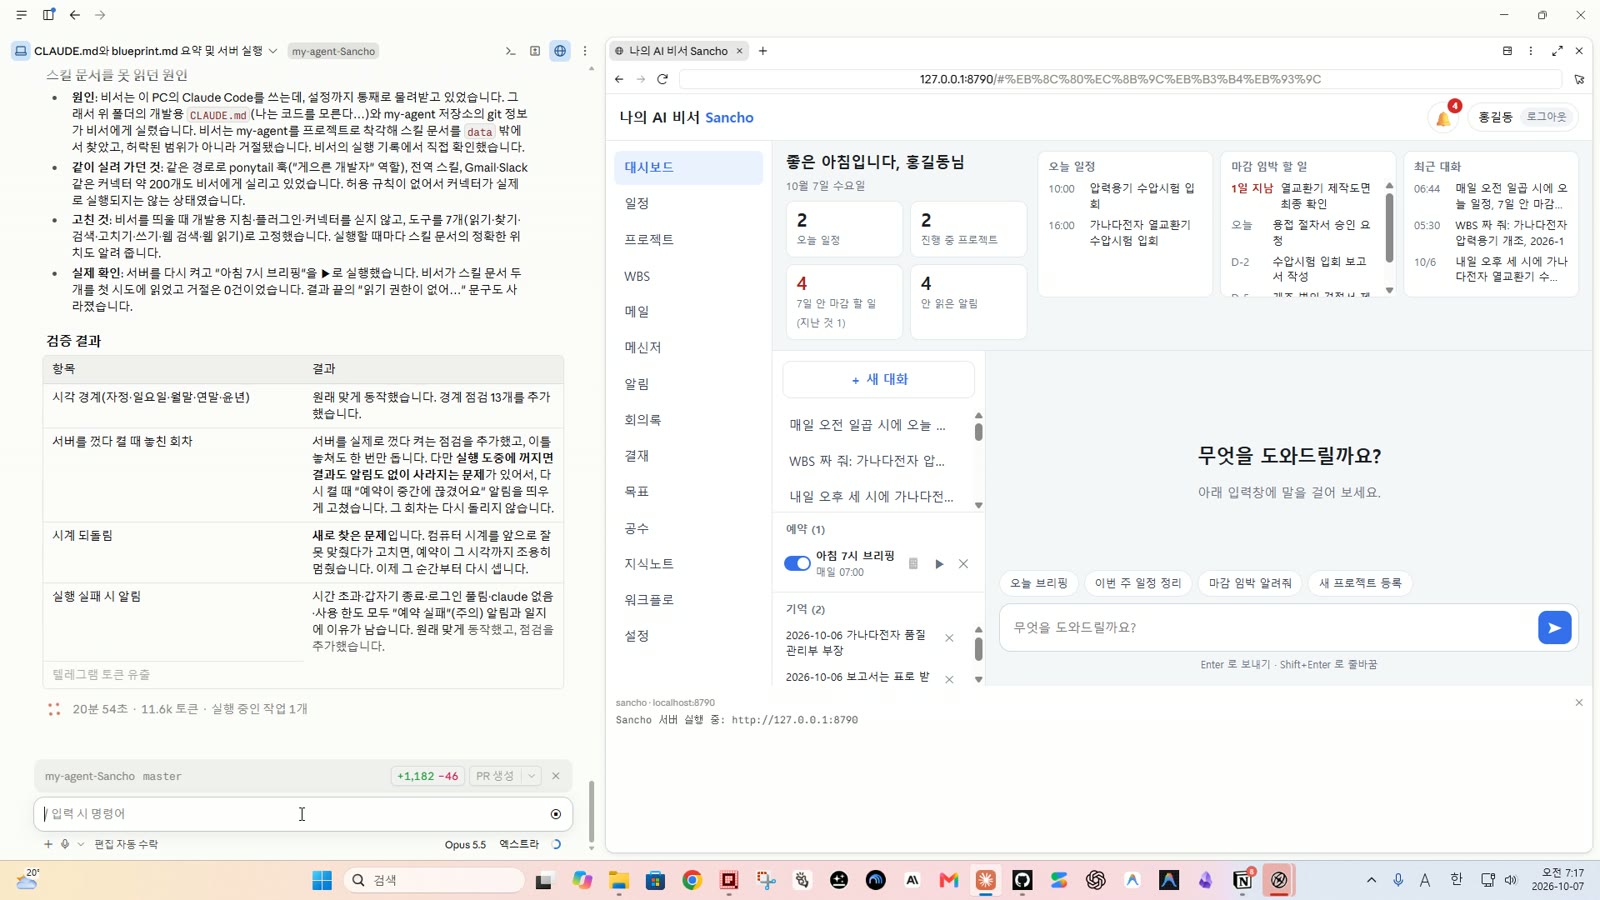The image size is (1600, 900).
Task: Open the 엑스트라 effort selector
Action: (519, 844)
